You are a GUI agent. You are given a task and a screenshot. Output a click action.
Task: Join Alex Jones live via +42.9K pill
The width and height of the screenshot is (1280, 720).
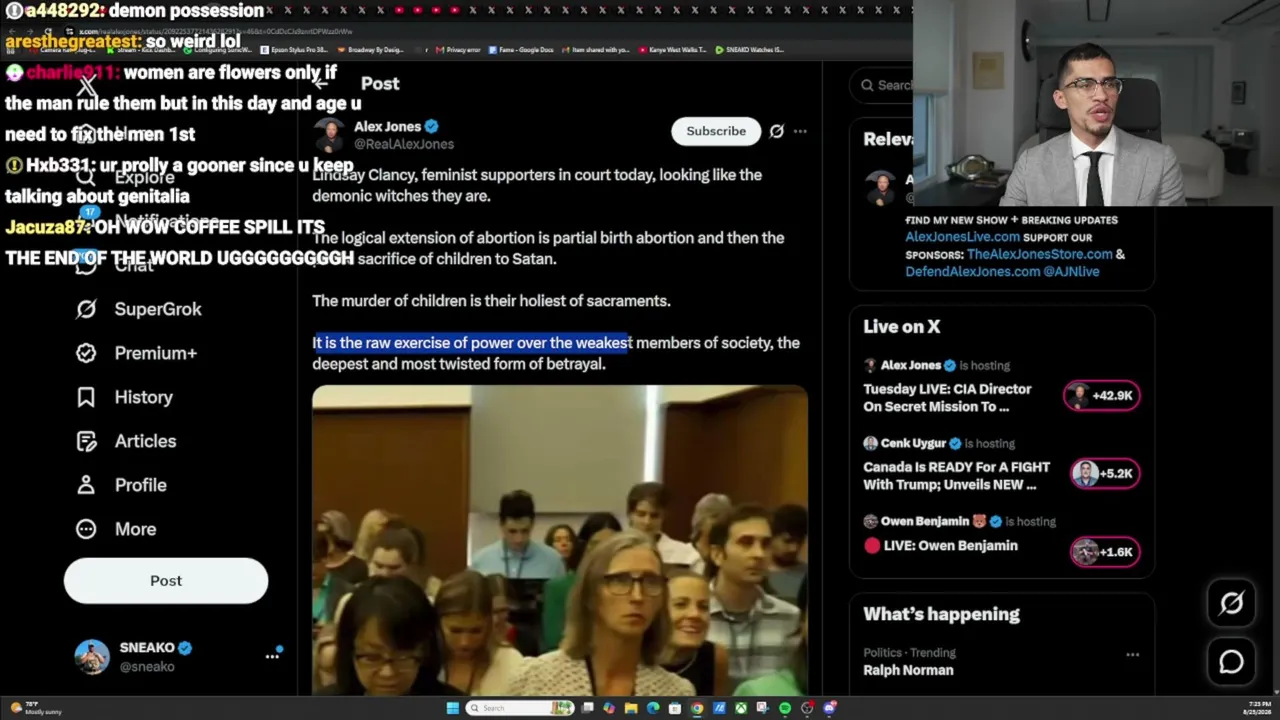point(1101,395)
